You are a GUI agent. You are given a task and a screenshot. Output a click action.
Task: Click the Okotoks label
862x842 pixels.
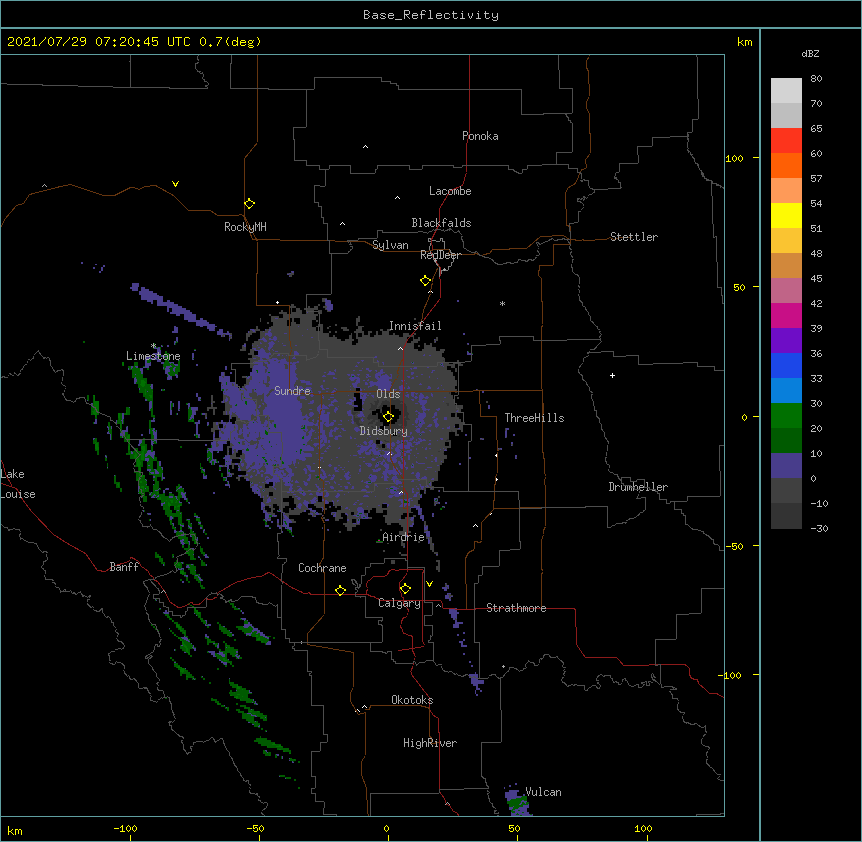(x=412, y=700)
